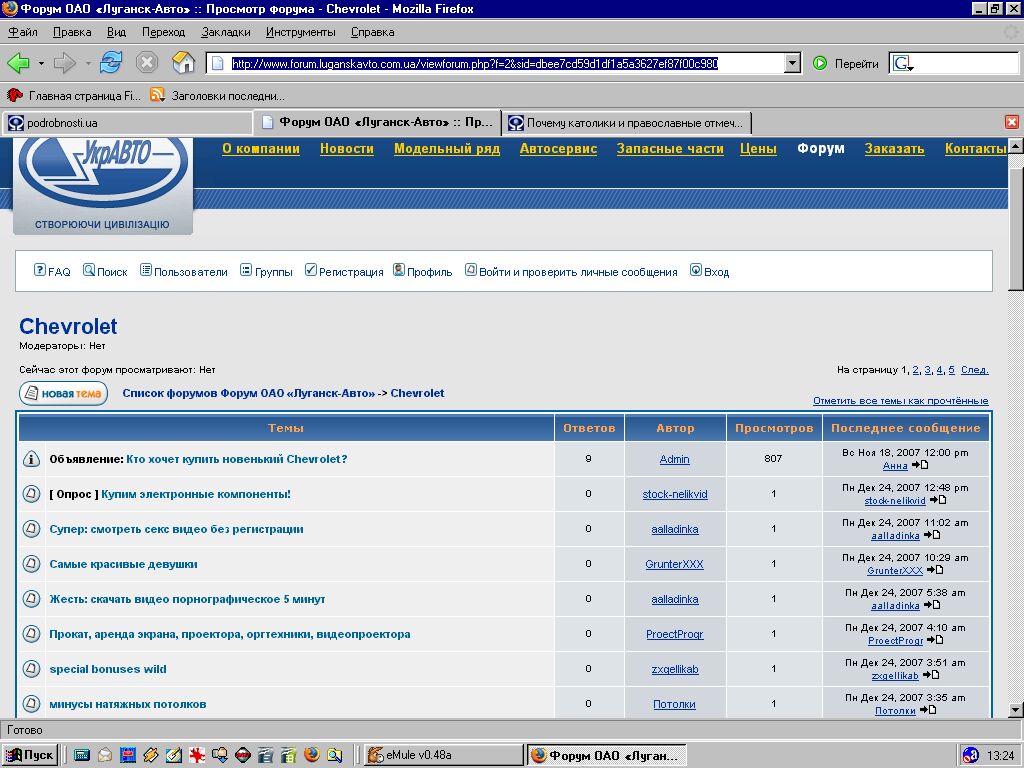Open the FAQ link in forum menu
1024x768 pixels.
pos(52,271)
